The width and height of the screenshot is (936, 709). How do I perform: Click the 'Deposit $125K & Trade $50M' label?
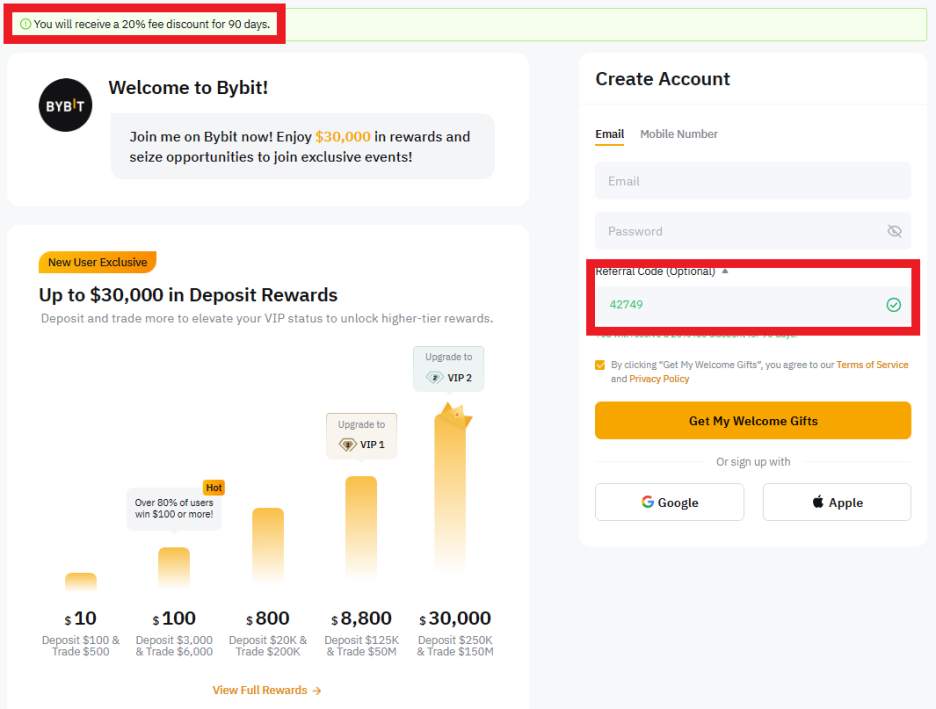[x=361, y=646]
